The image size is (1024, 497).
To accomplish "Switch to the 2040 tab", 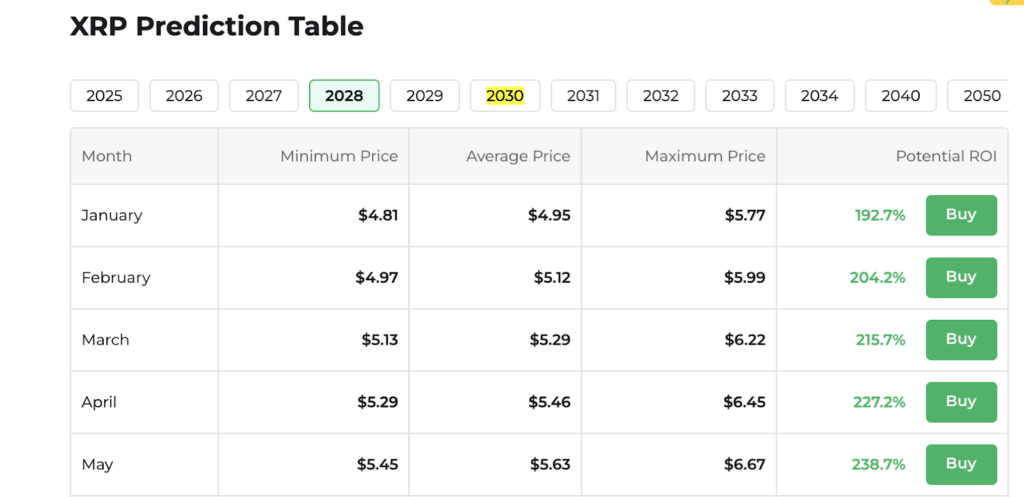I will (900, 96).
